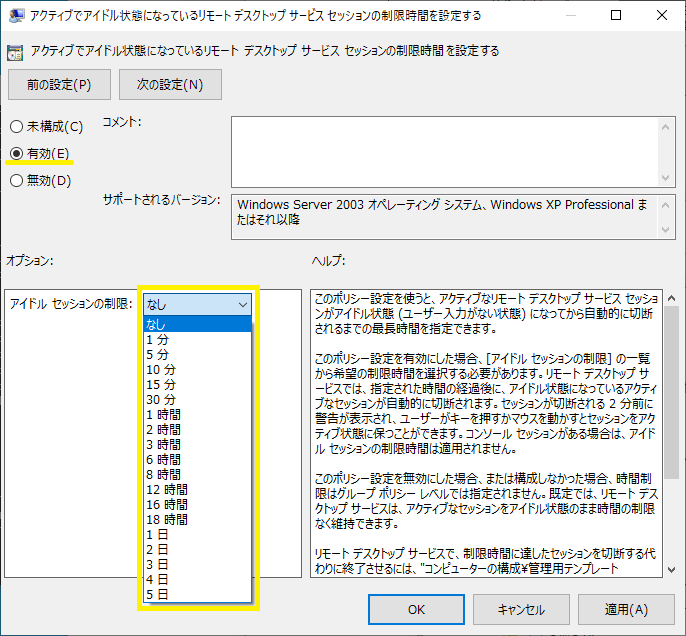Click the ヘルプ: label

click(329, 261)
